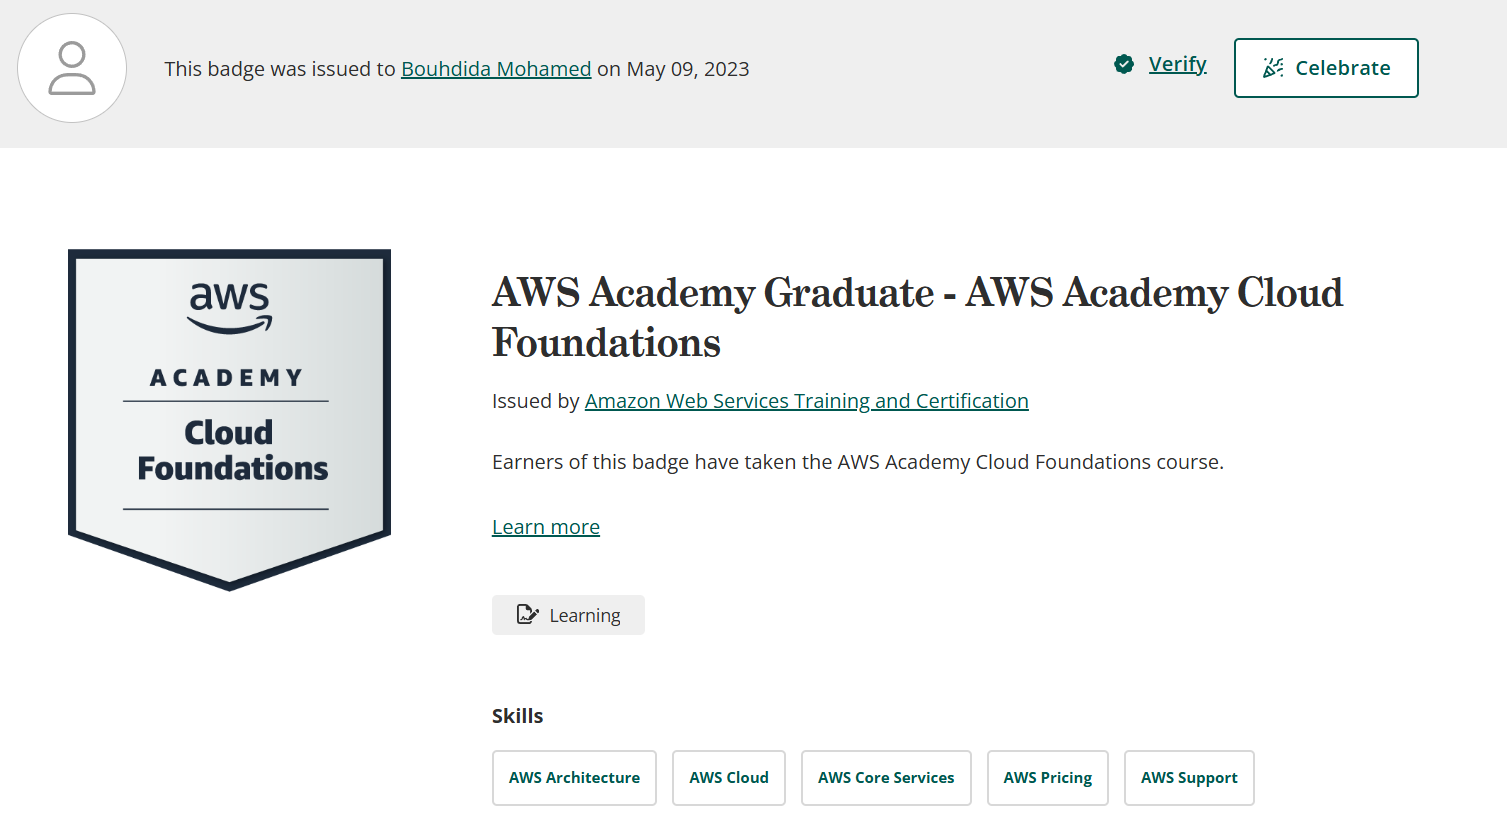The image size is (1507, 832).
Task: Click the Skills section heading
Action: tap(517, 716)
